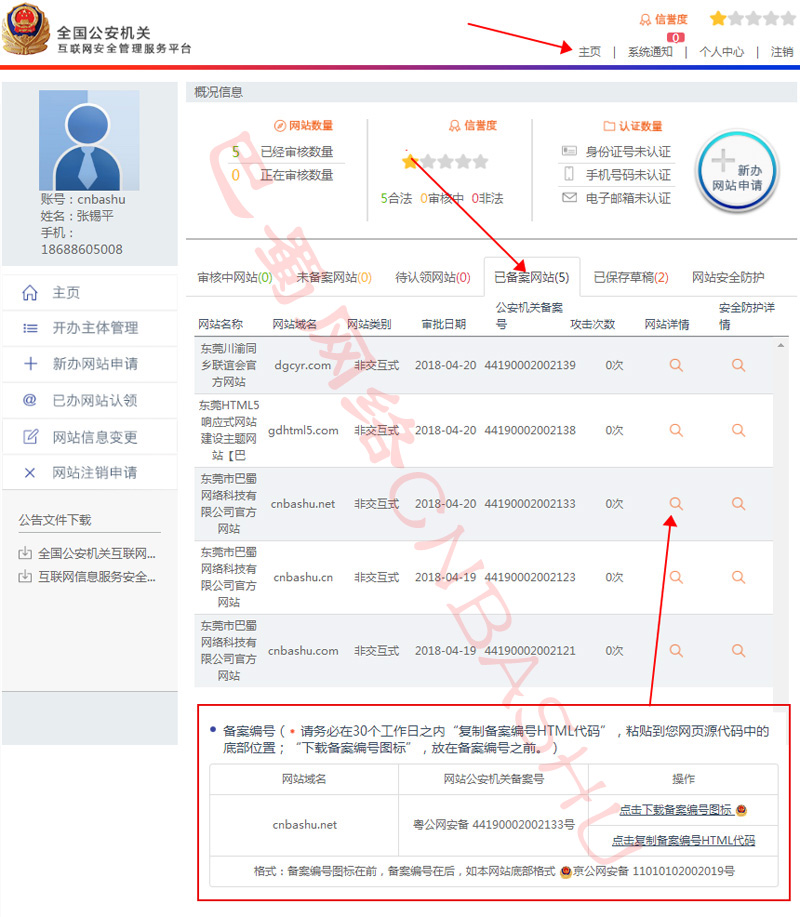This screenshot has height=917, width=800.
Task: Click website details magnifier for cnbashu.cn
Action: click(x=676, y=577)
